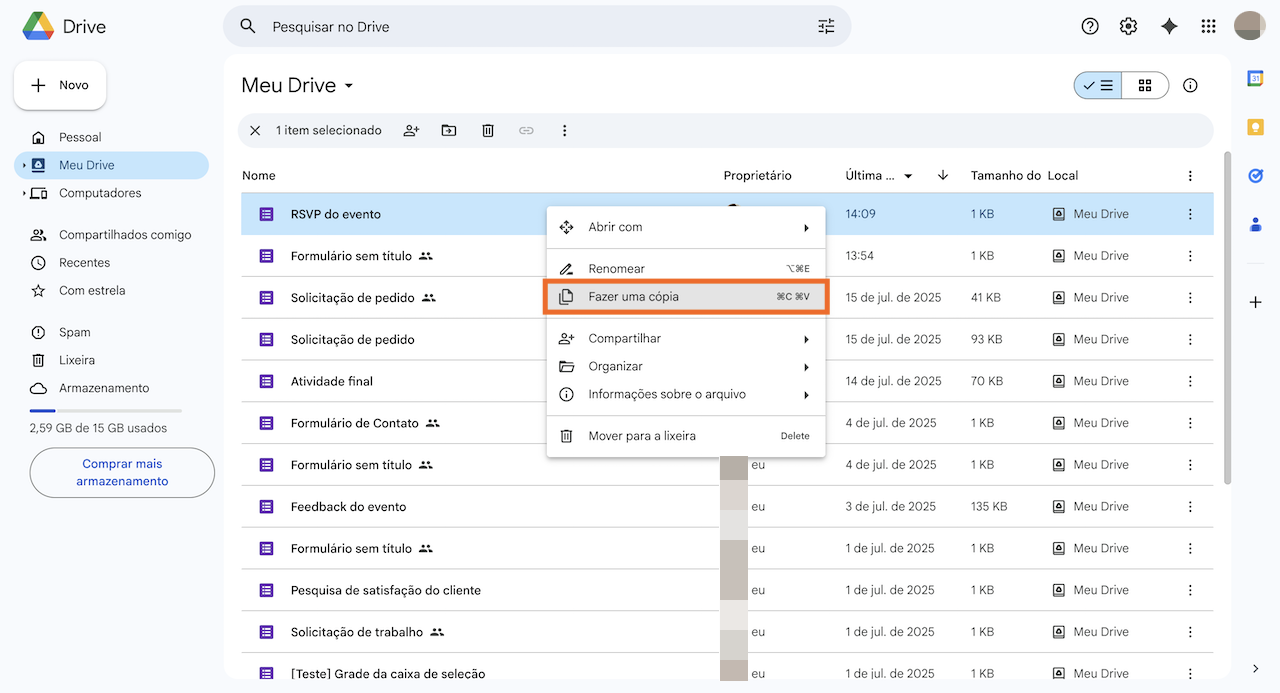Open Google Calendar in side panel
Screen dimensions: 1280x693
pos(1255,79)
